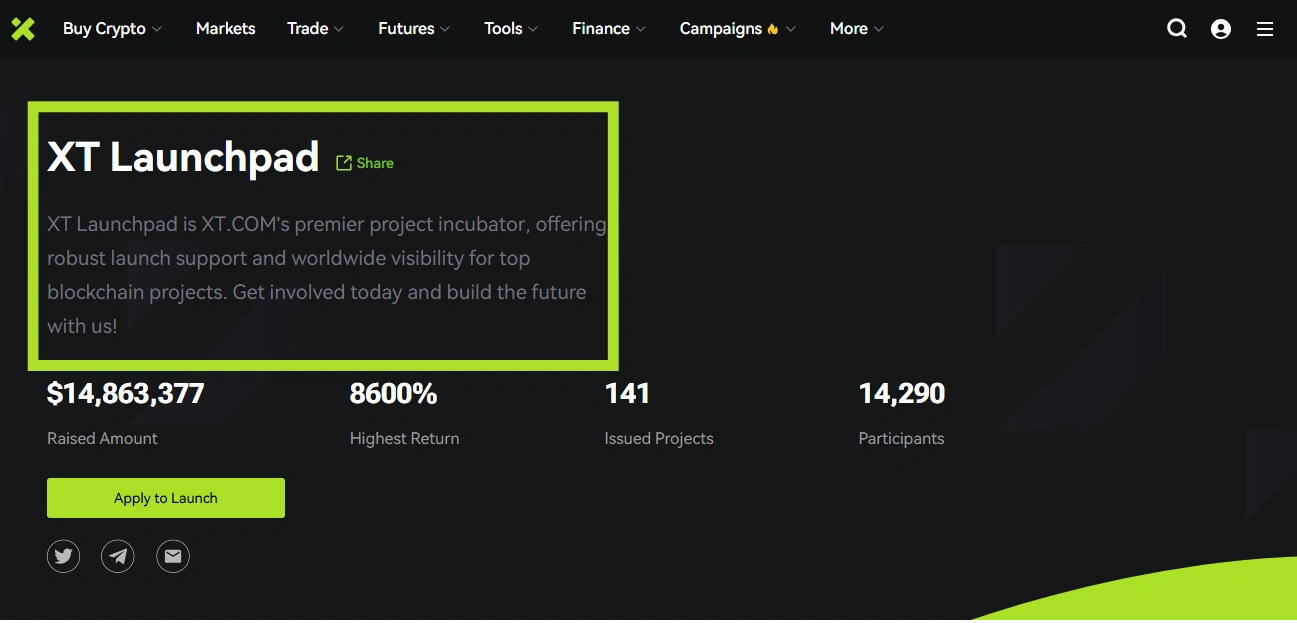Expand the Buy Crypto dropdown arrow
Viewport: 1297px width, 623px height.
pos(157,29)
